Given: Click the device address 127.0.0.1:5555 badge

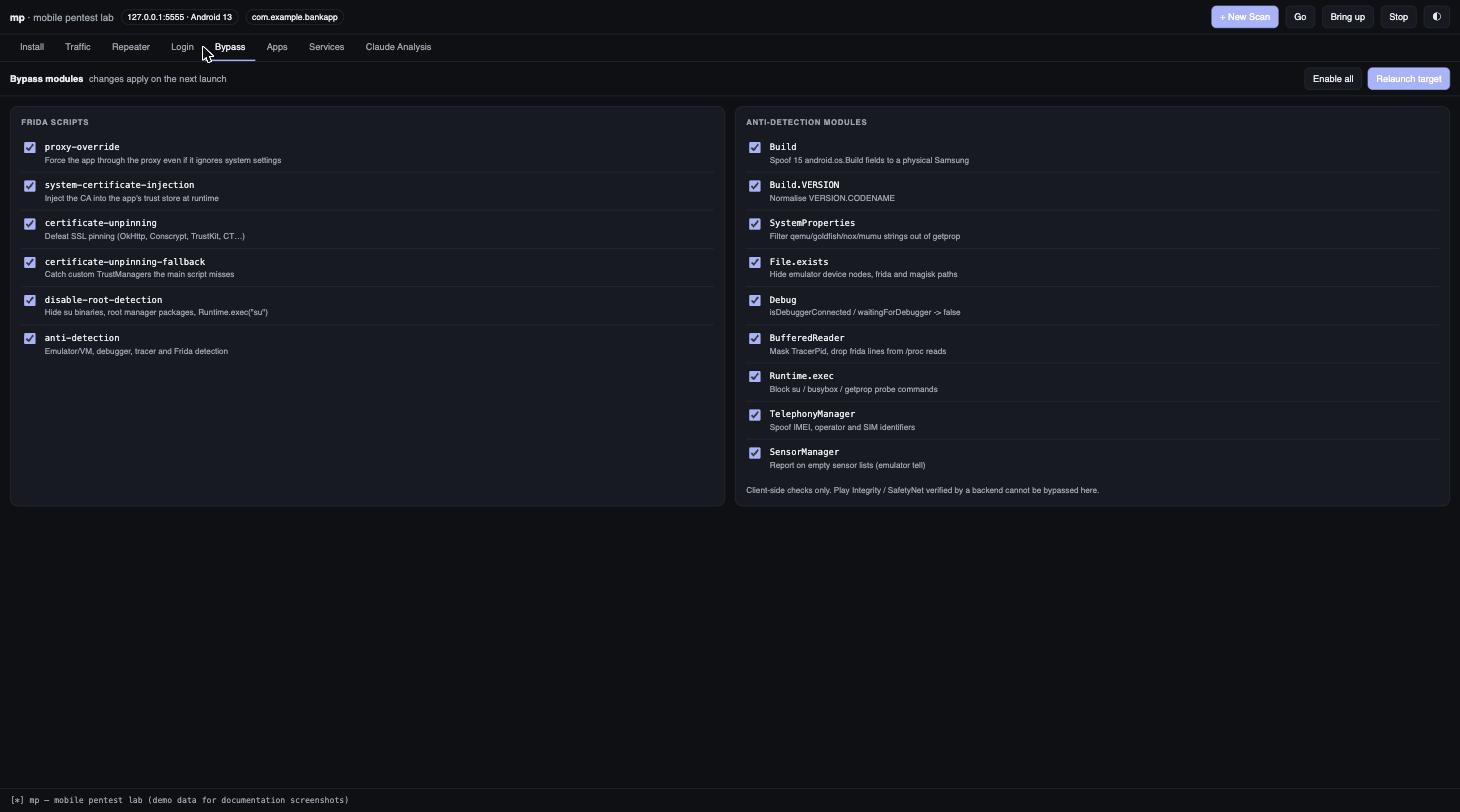Looking at the screenshot, I should [x=180, y=17].
